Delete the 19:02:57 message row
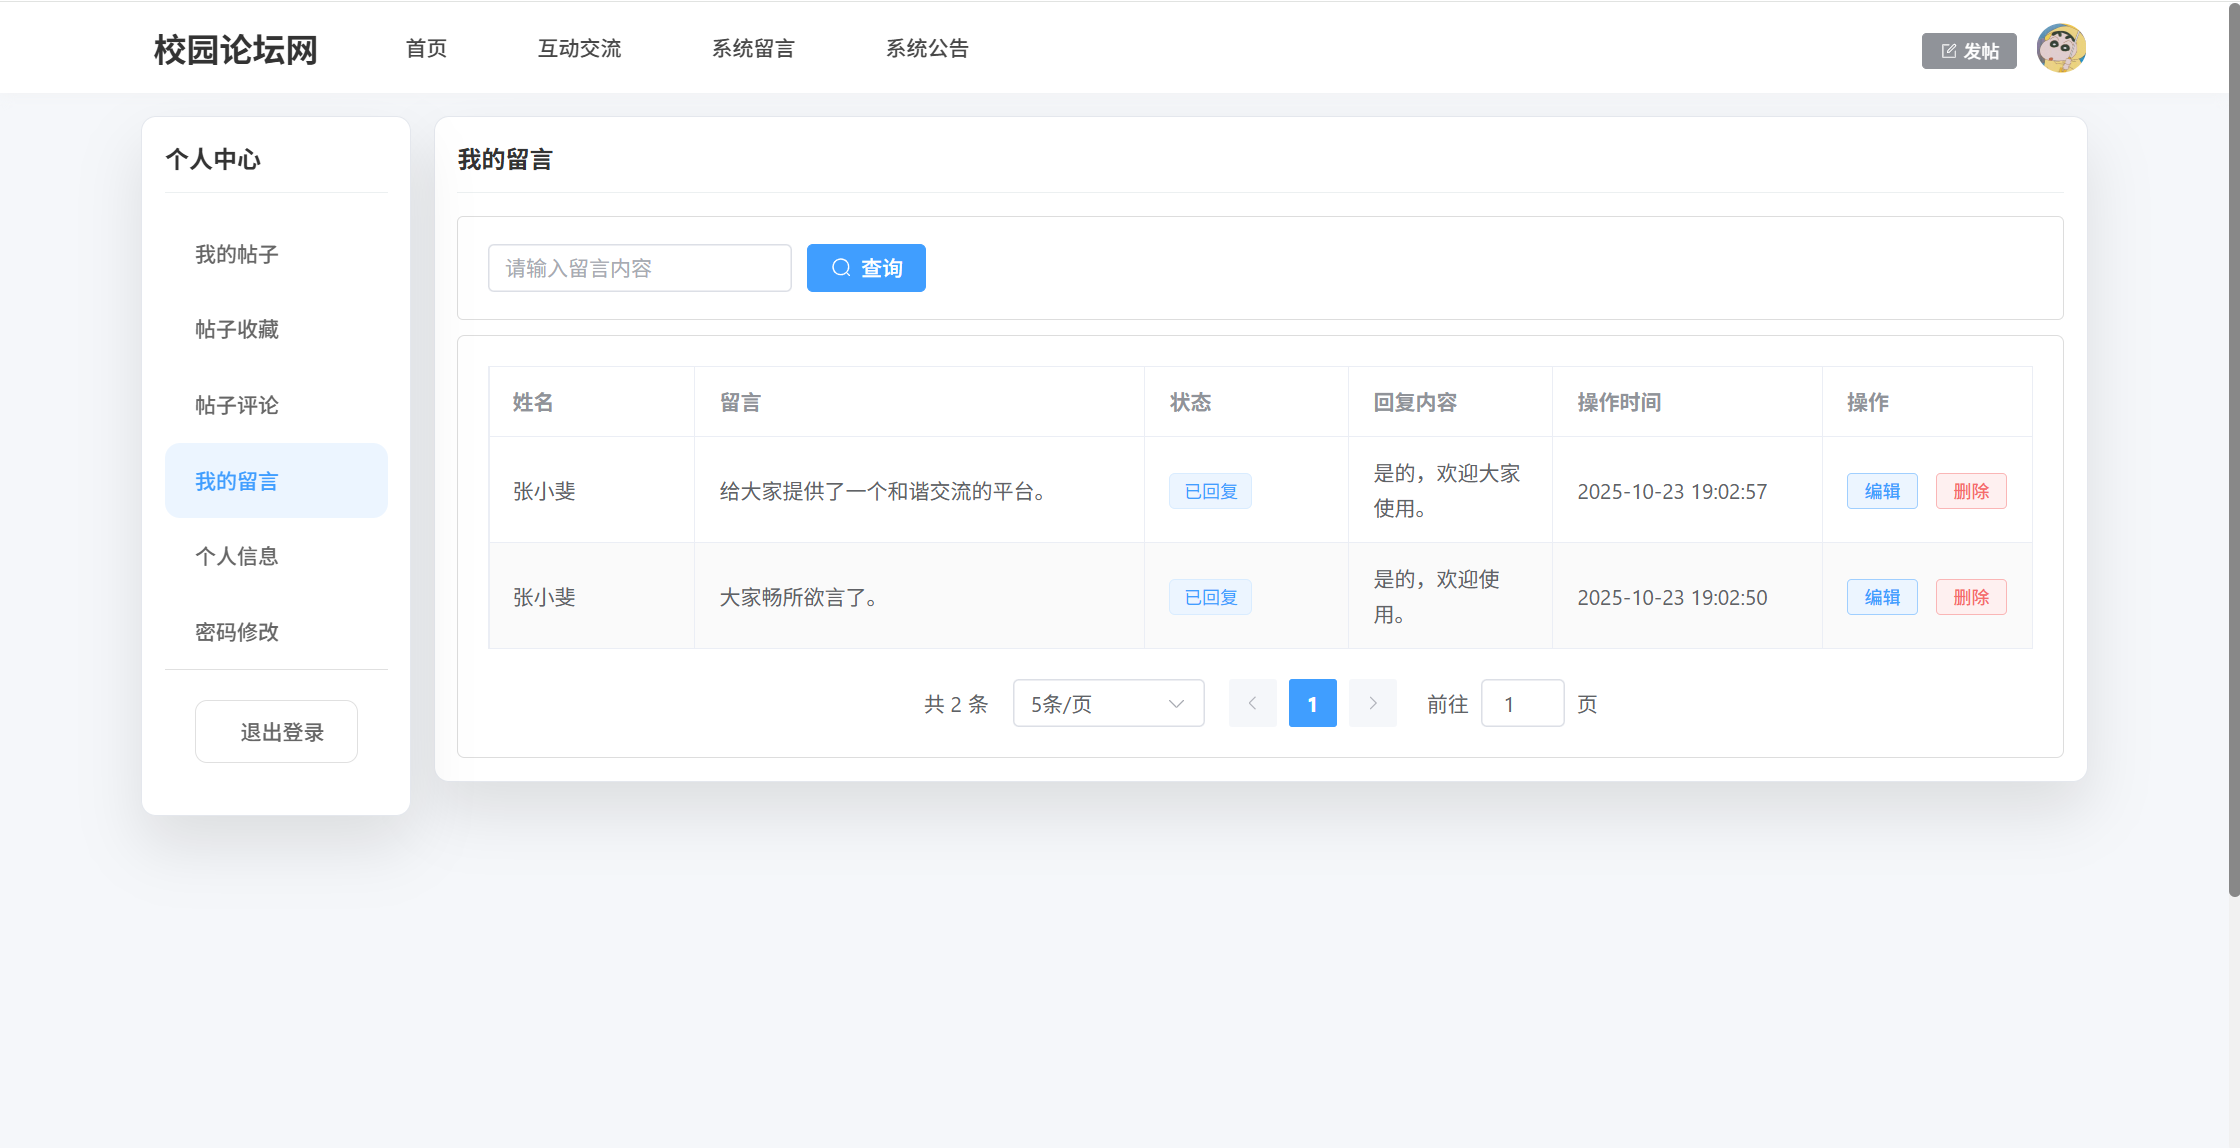The image size is (2240, 1148). (1970, 491)
